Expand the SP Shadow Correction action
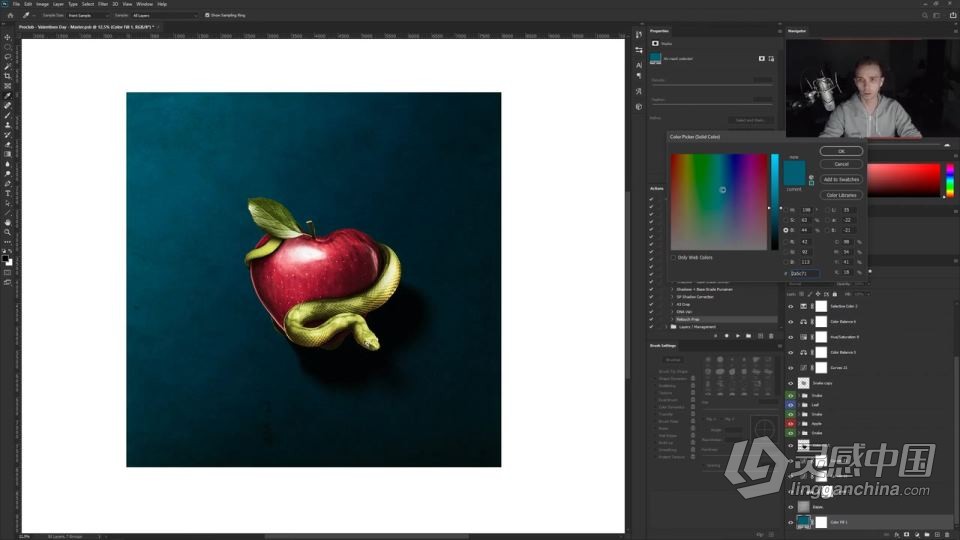Viewport: 960px width, 540px height. [x=672, y=297]
